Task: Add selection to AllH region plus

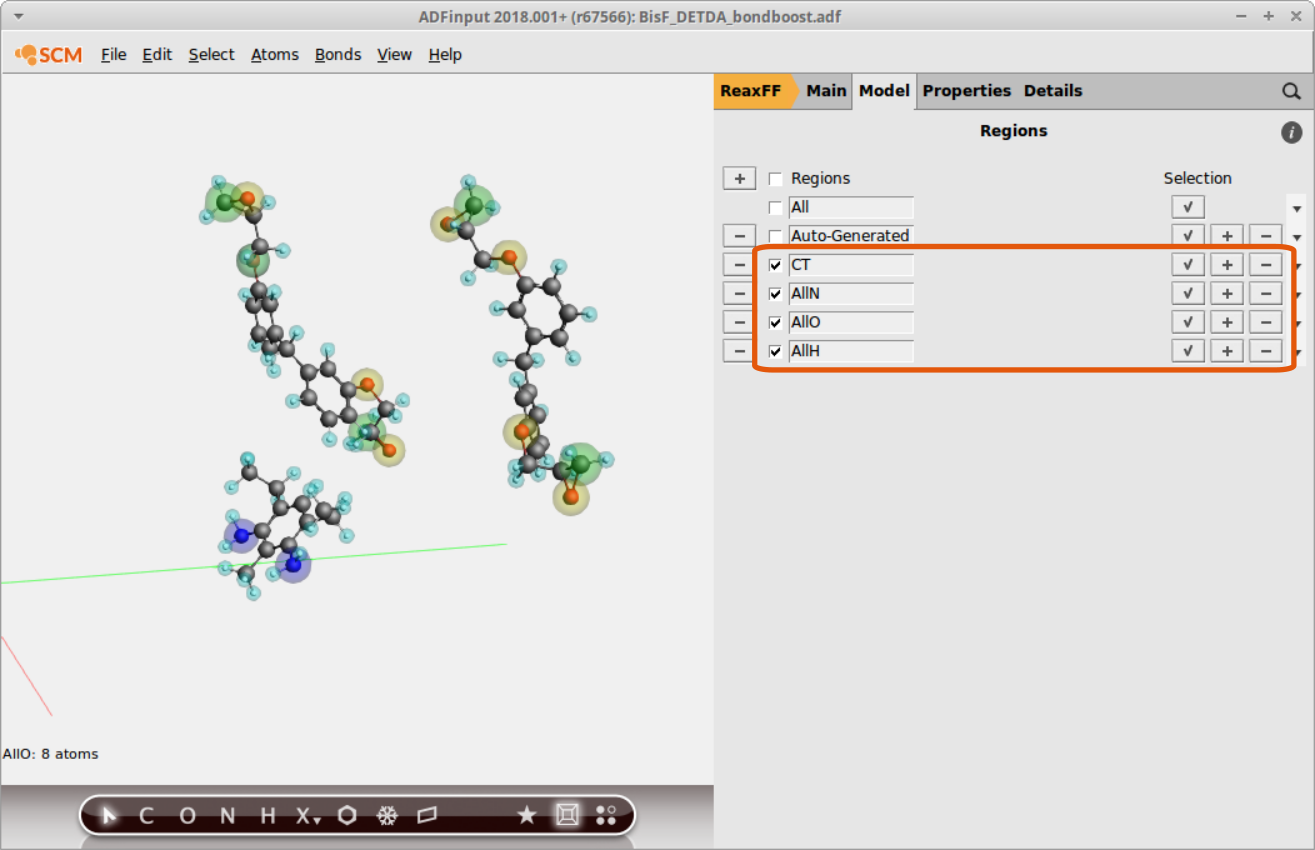Action: (x=1227, y=352)
